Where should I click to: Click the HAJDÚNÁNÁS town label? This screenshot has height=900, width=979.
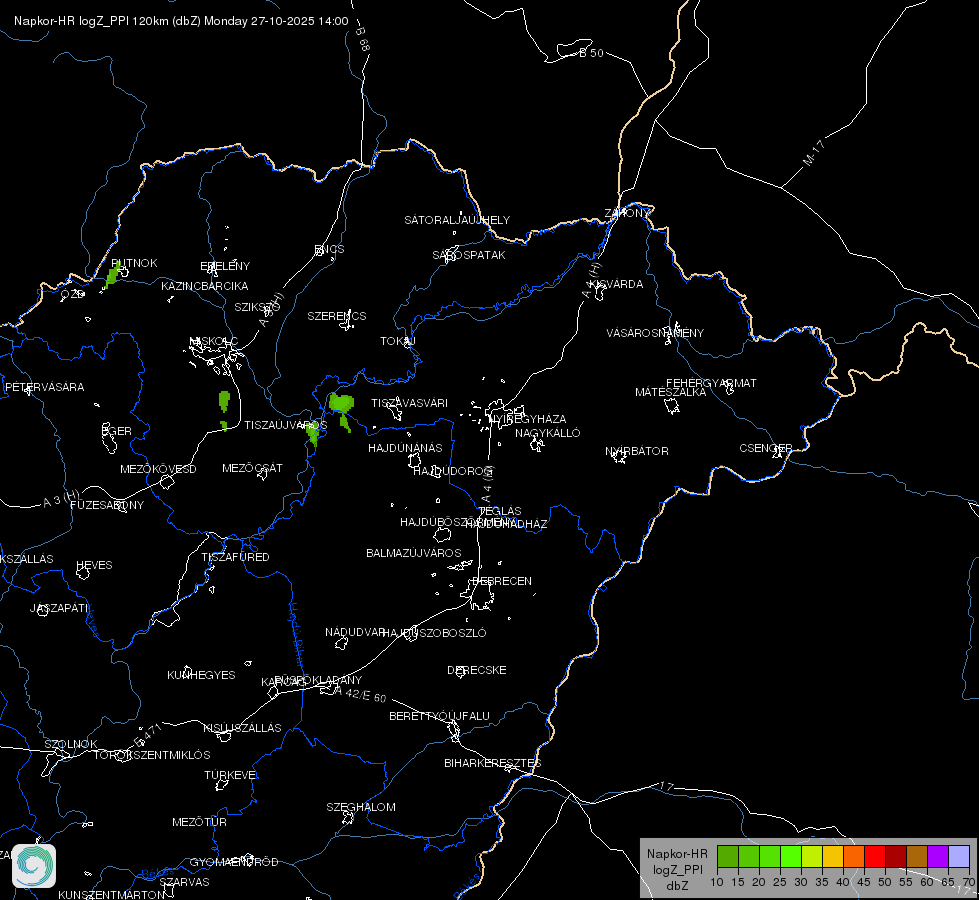pos(405,448)
